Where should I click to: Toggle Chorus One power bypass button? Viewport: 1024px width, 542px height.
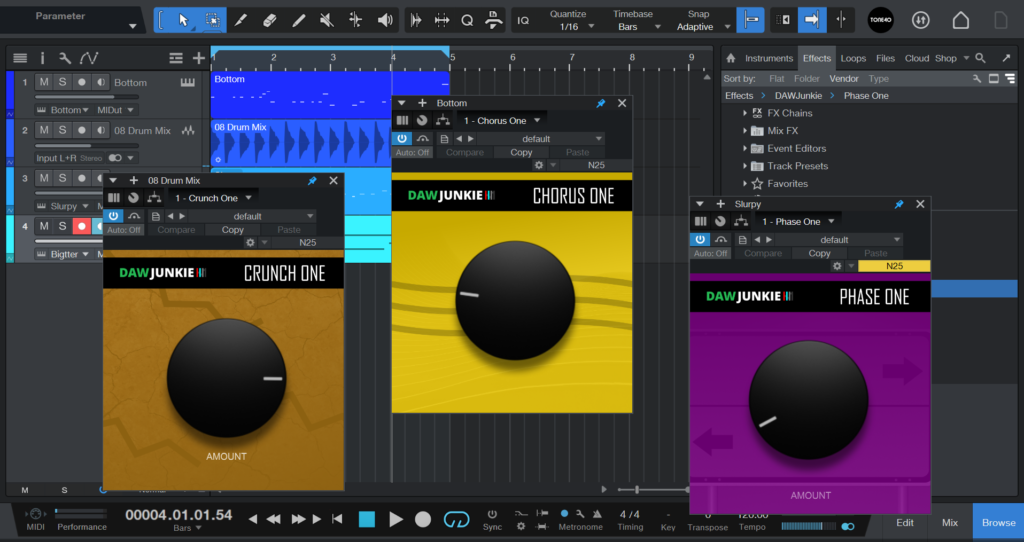tap(402, 138)
